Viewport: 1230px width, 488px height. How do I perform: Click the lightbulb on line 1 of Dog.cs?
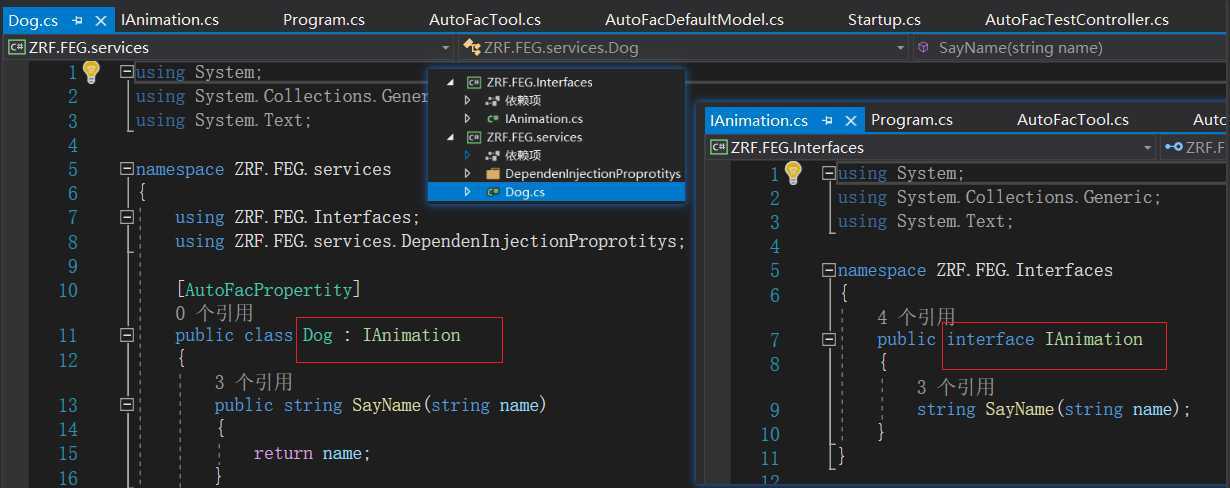[x=92, y=71]
